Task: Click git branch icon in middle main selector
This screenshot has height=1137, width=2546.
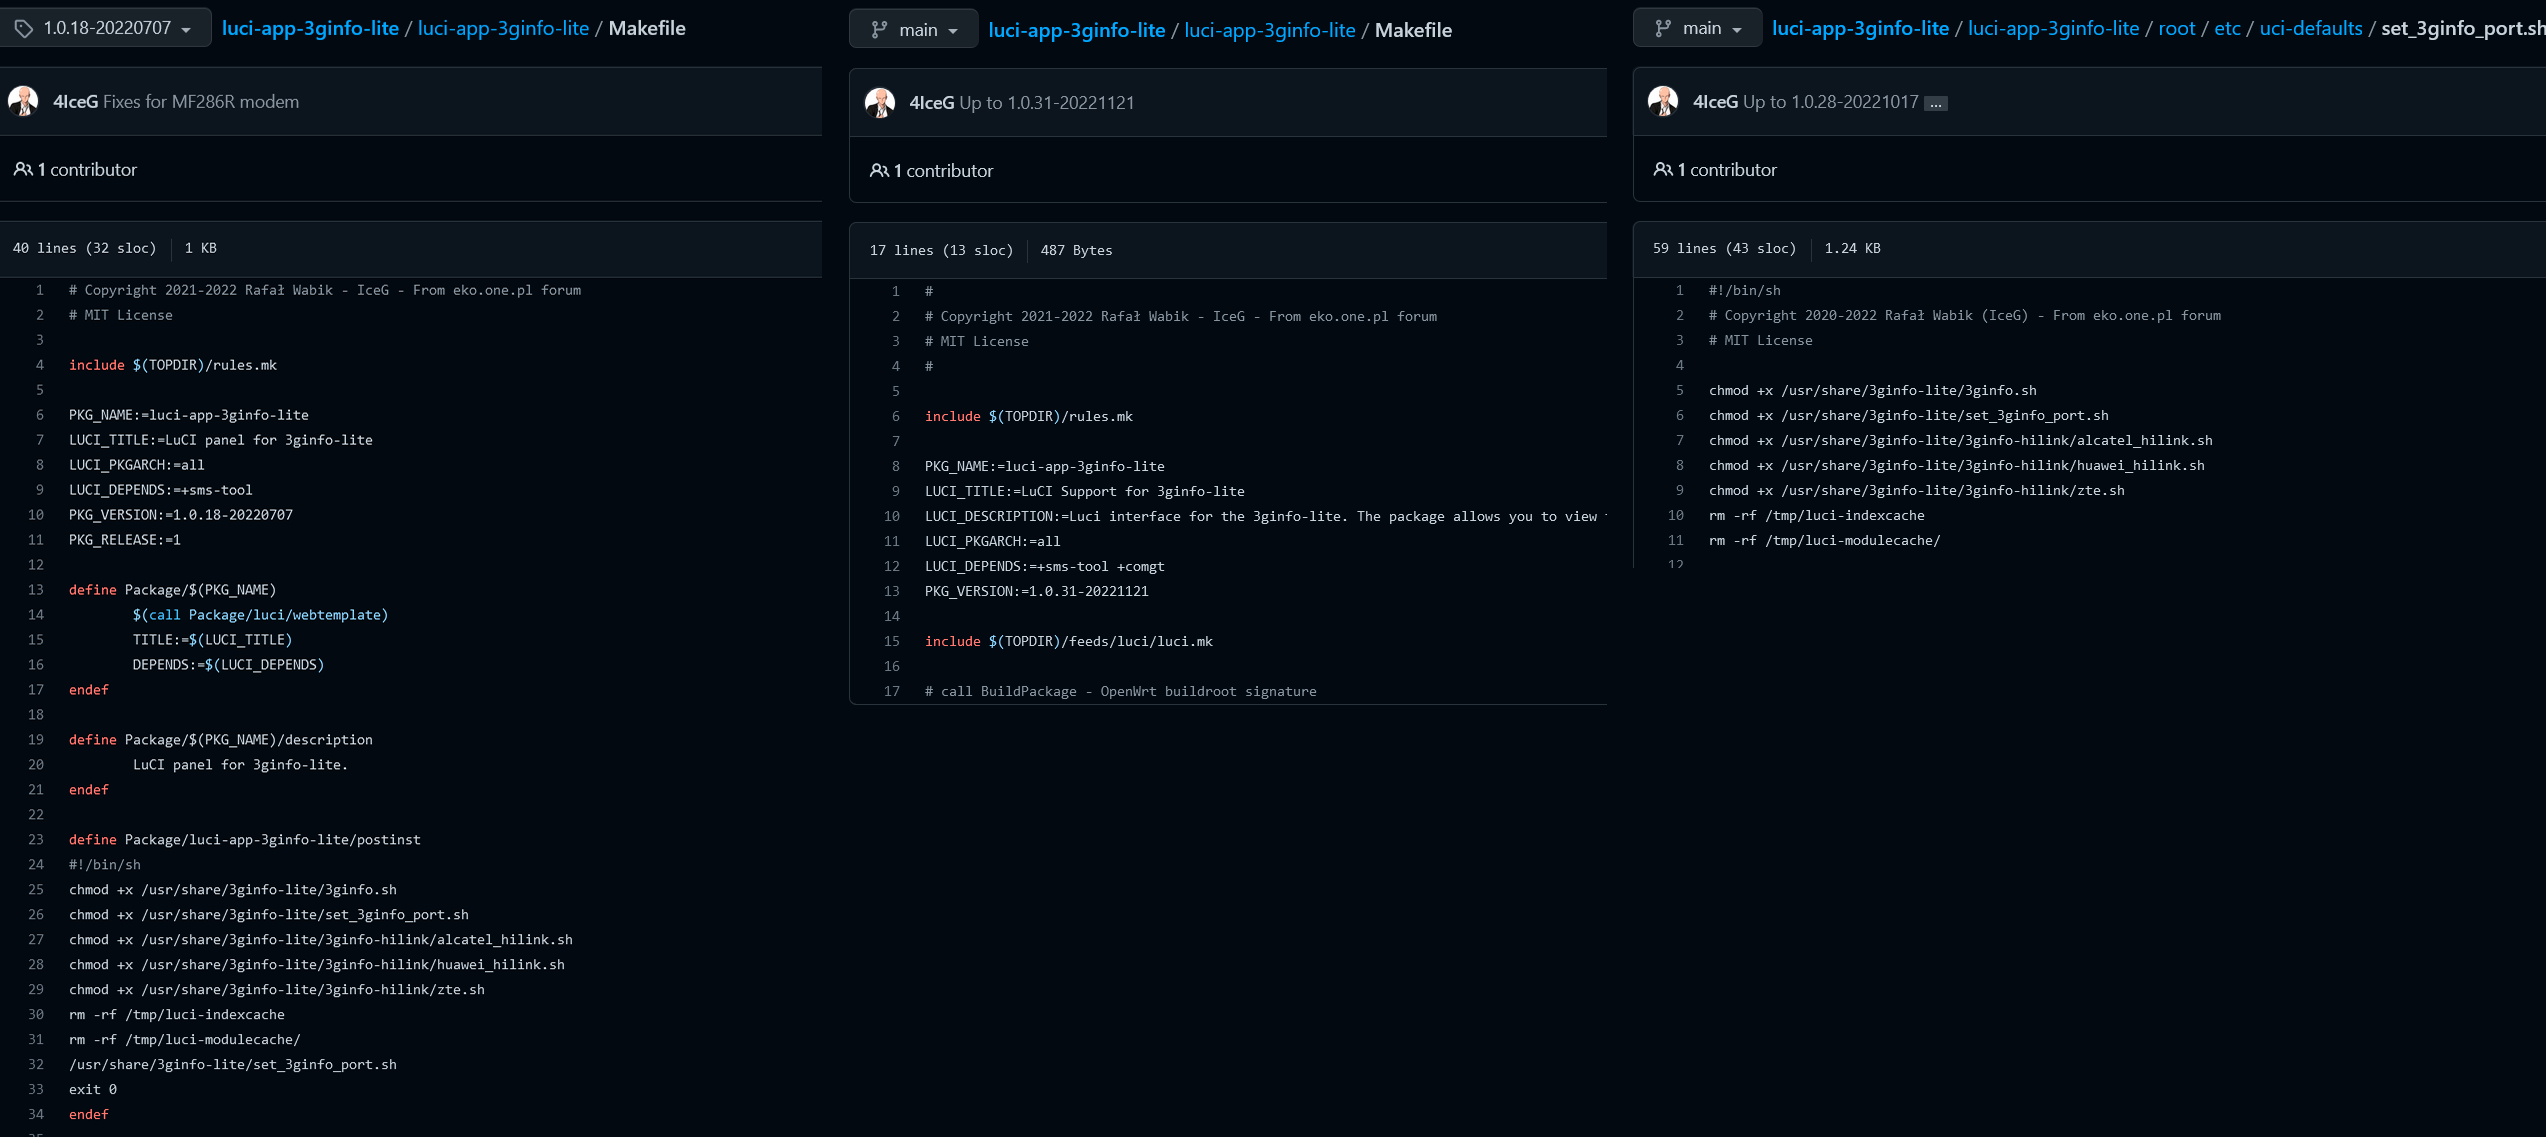Action: pyautogui.click(x=879, y=30)
